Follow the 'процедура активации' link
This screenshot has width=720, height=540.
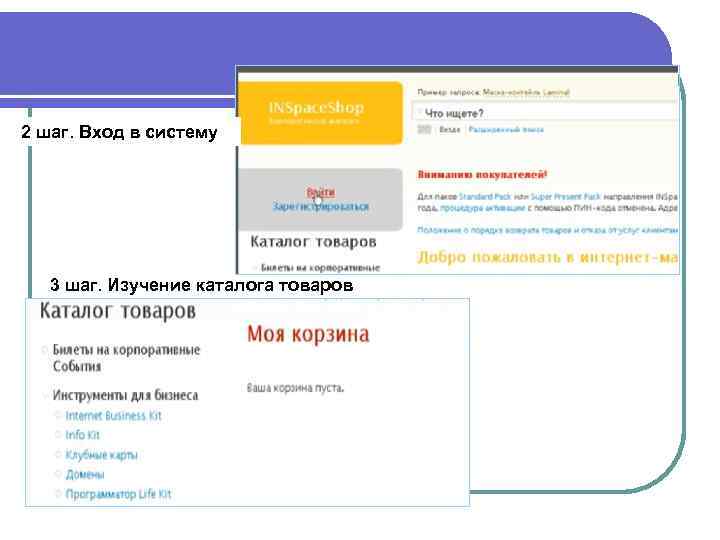click(482, 208)
